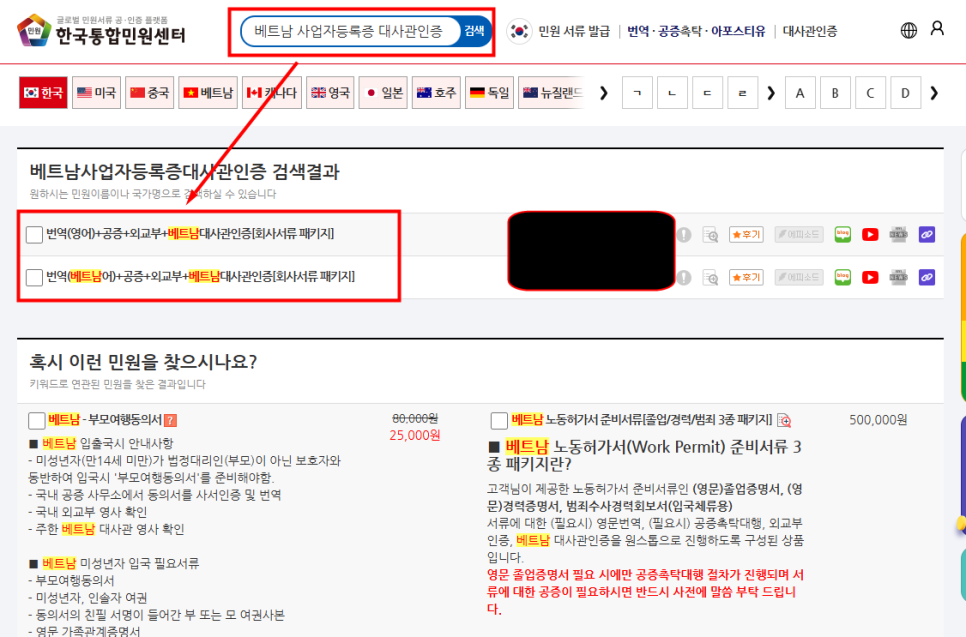Filter by the letter C button

point(871,93)
